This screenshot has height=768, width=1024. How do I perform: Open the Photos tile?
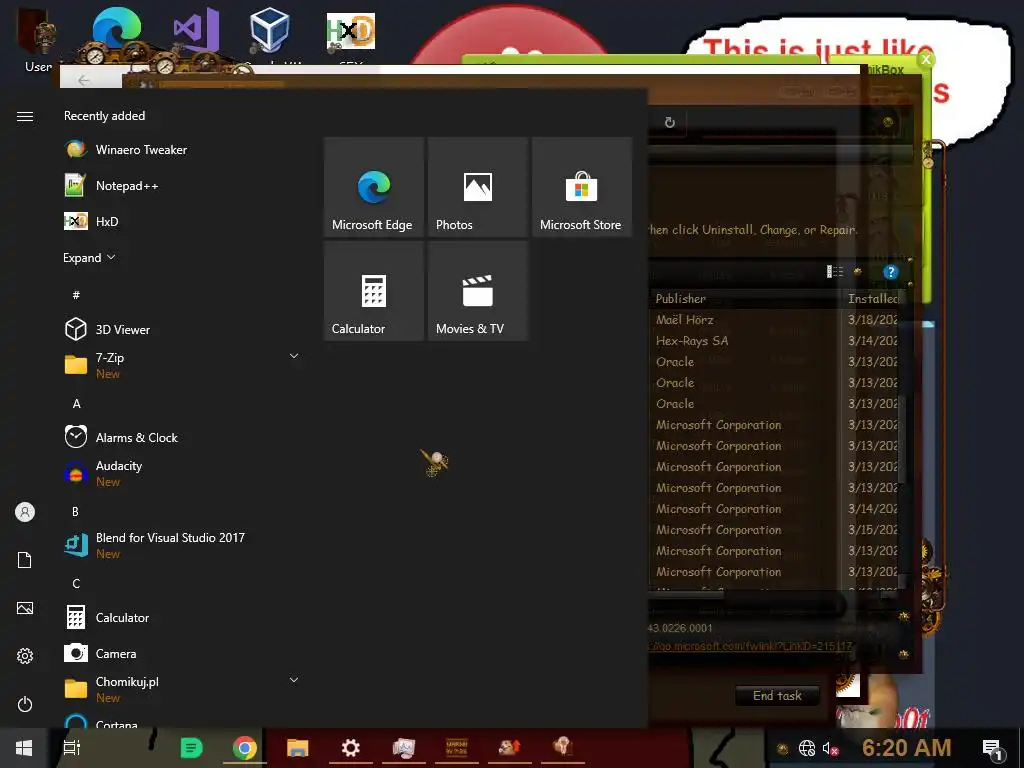point(478,187)
